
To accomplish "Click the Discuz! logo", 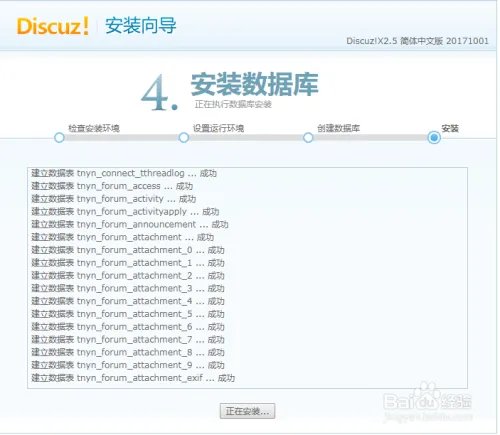I will point(53,26).
